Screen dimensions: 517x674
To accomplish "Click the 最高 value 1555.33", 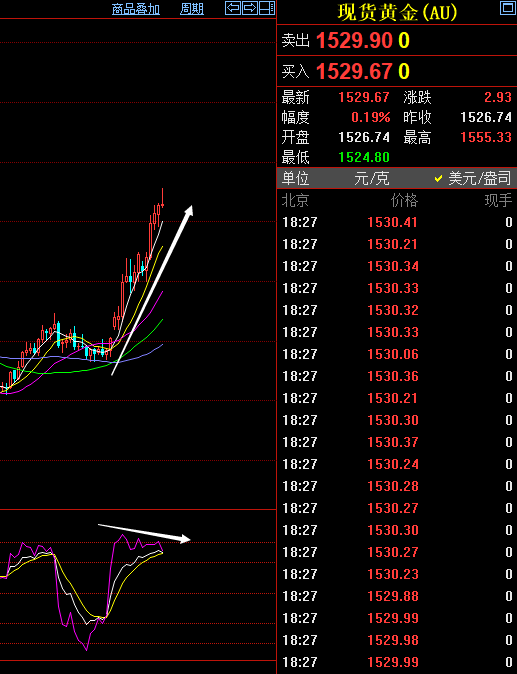I will (486, 138).
